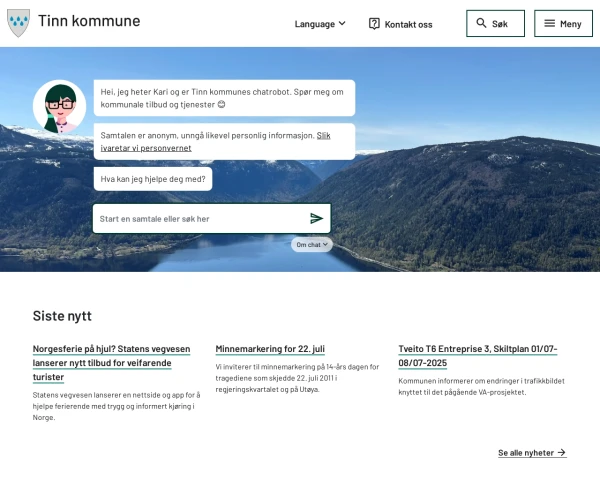Open the Norgesferie på hjul news article
This screenshot has height=480, width=600.
point(111,363)
